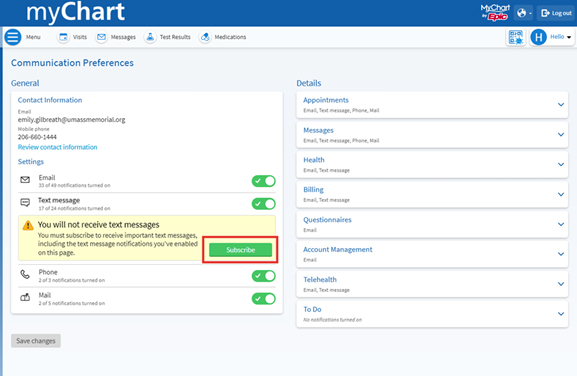
Task: Open Review contact information link
Action: (x=58, y=147)
